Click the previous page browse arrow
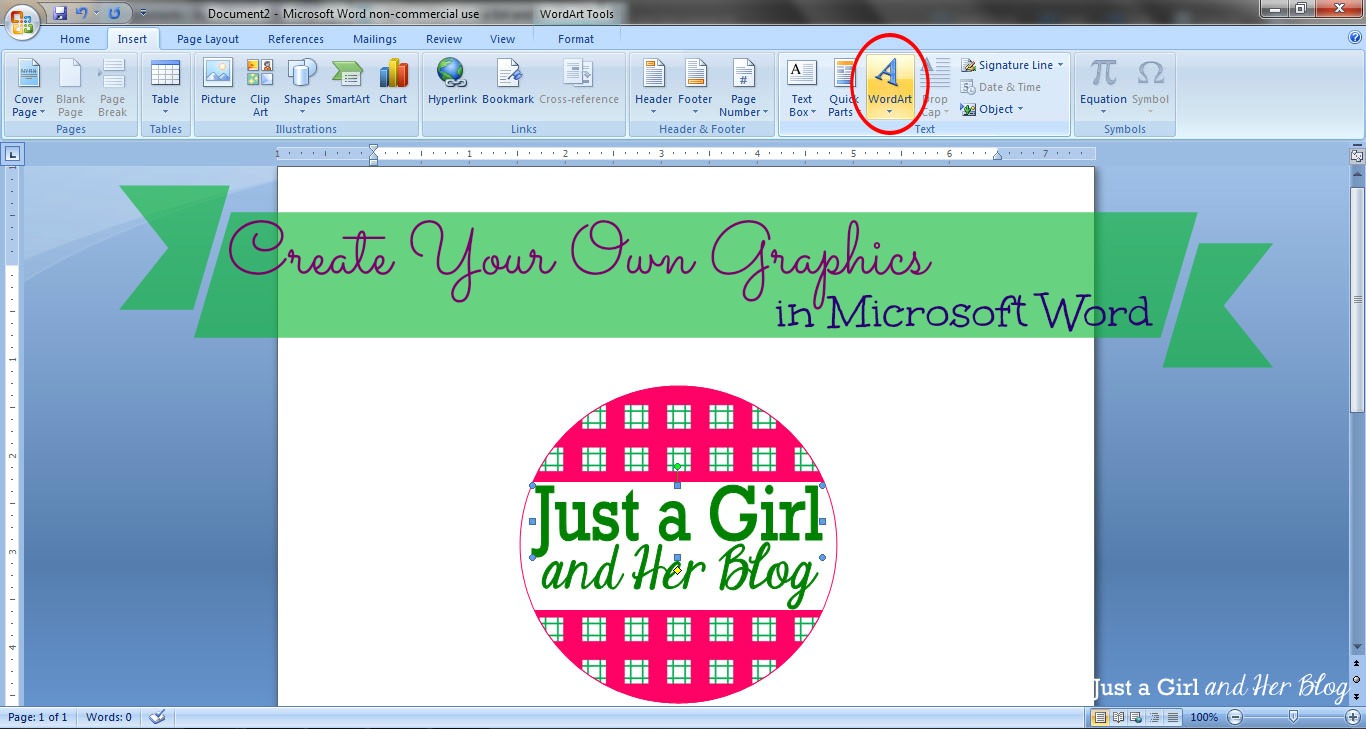 (1357, 665)
